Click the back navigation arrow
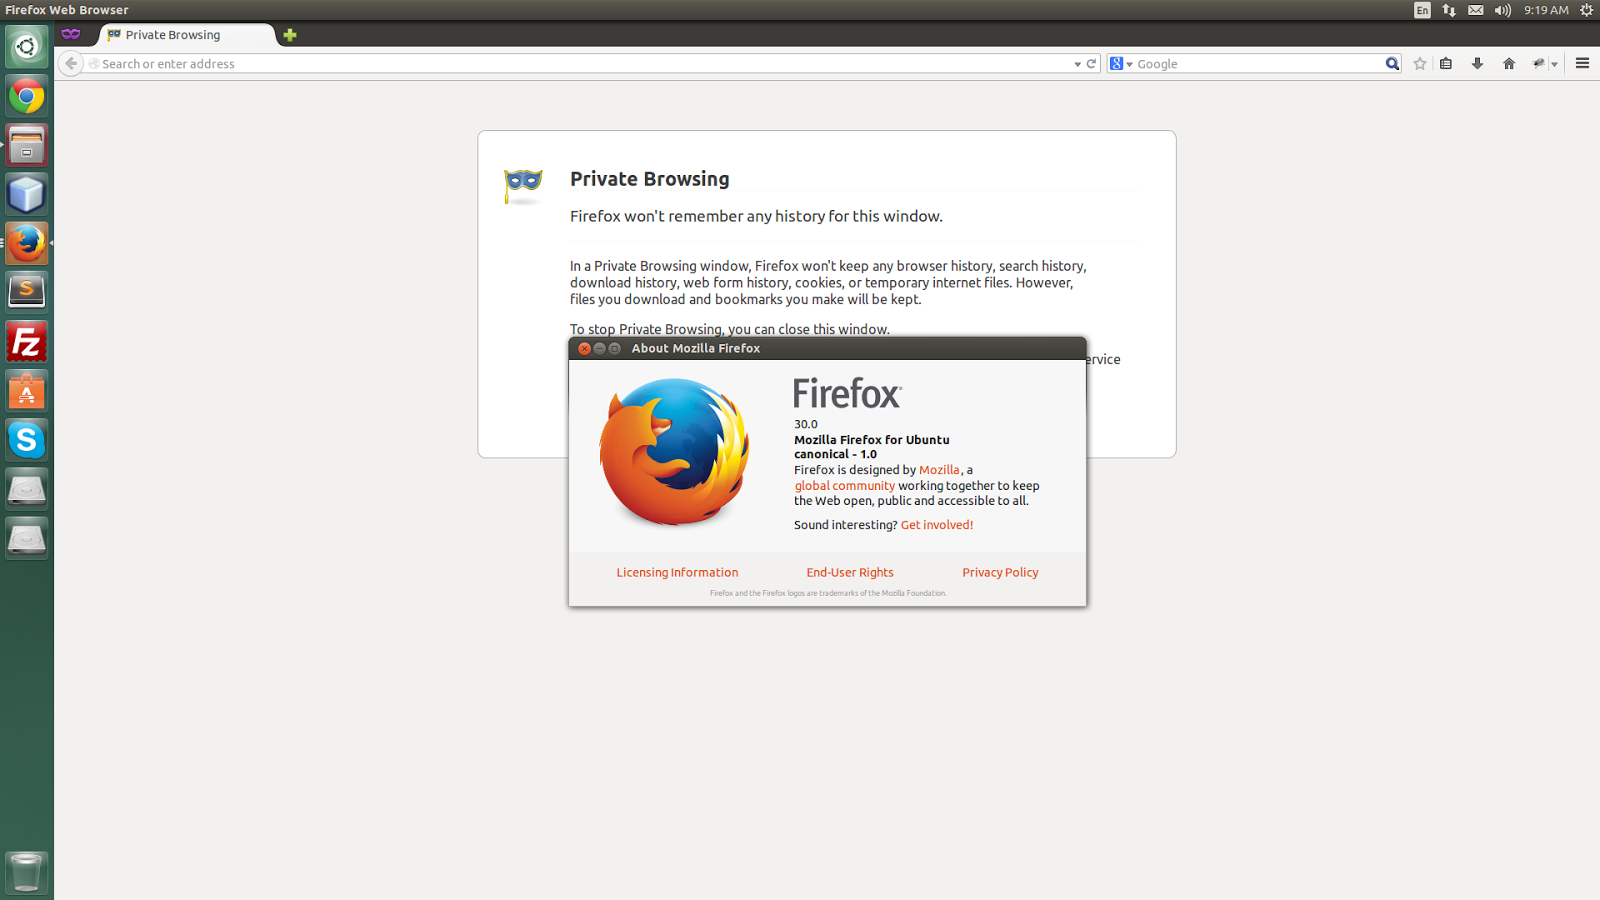The width and height of the screenshot is (1600, 900). tap(70, 63)
